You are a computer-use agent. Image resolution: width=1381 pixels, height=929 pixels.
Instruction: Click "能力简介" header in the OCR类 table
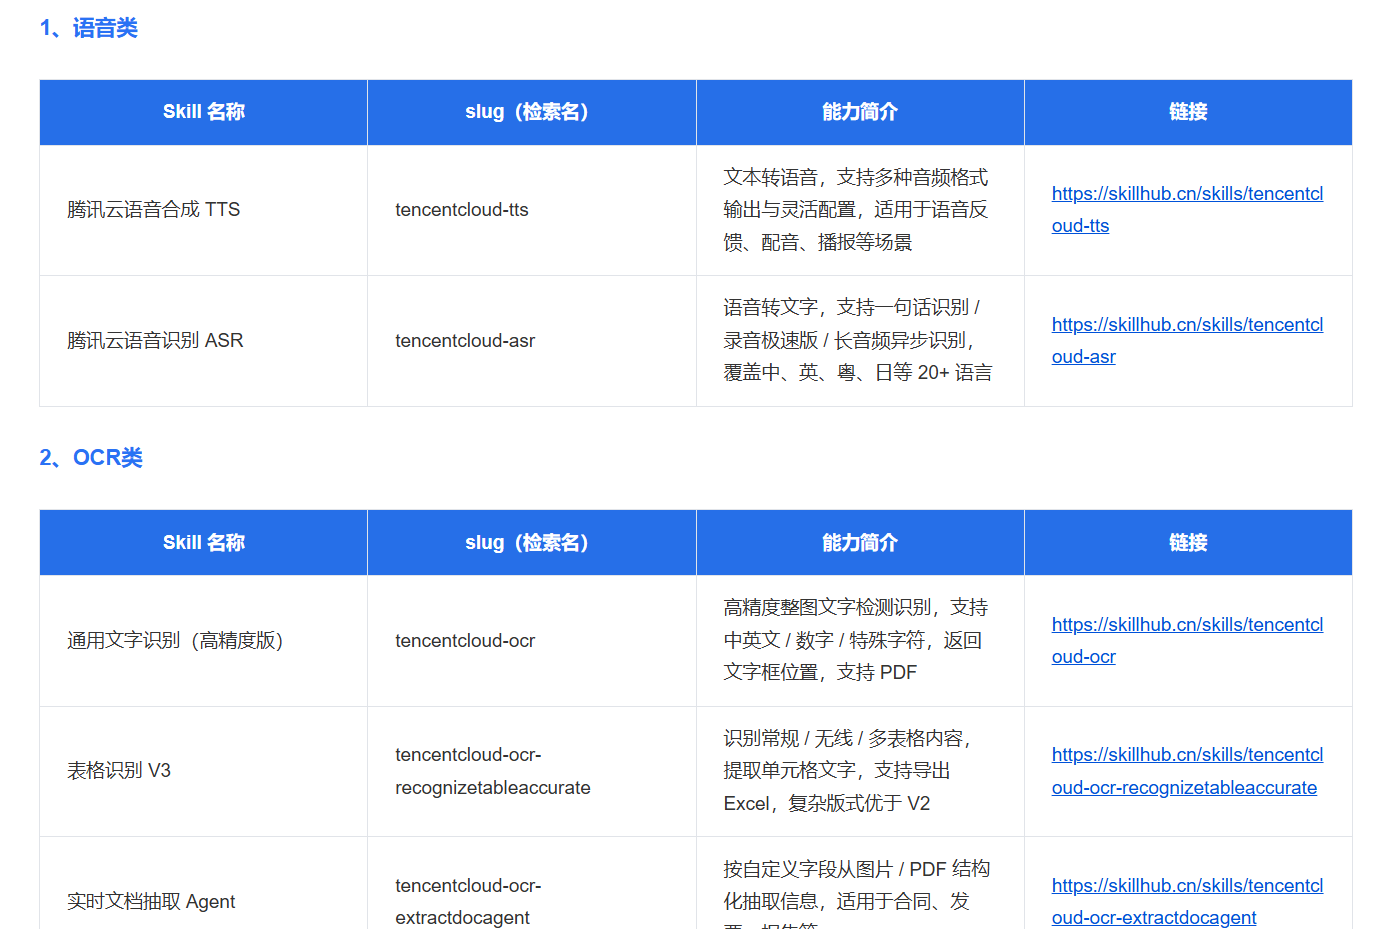pos(860,543)
